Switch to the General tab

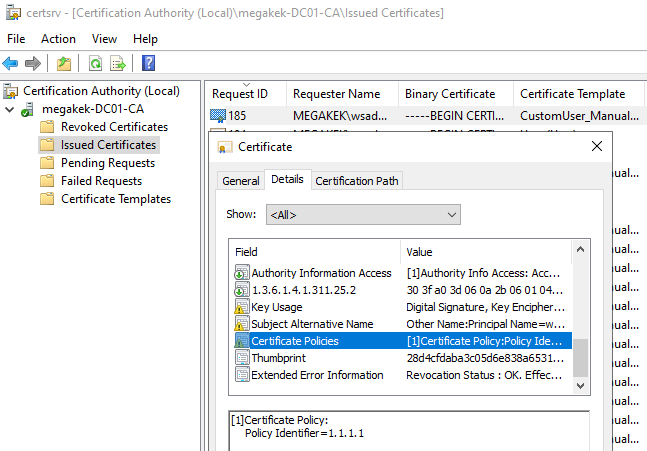(240, 181)
